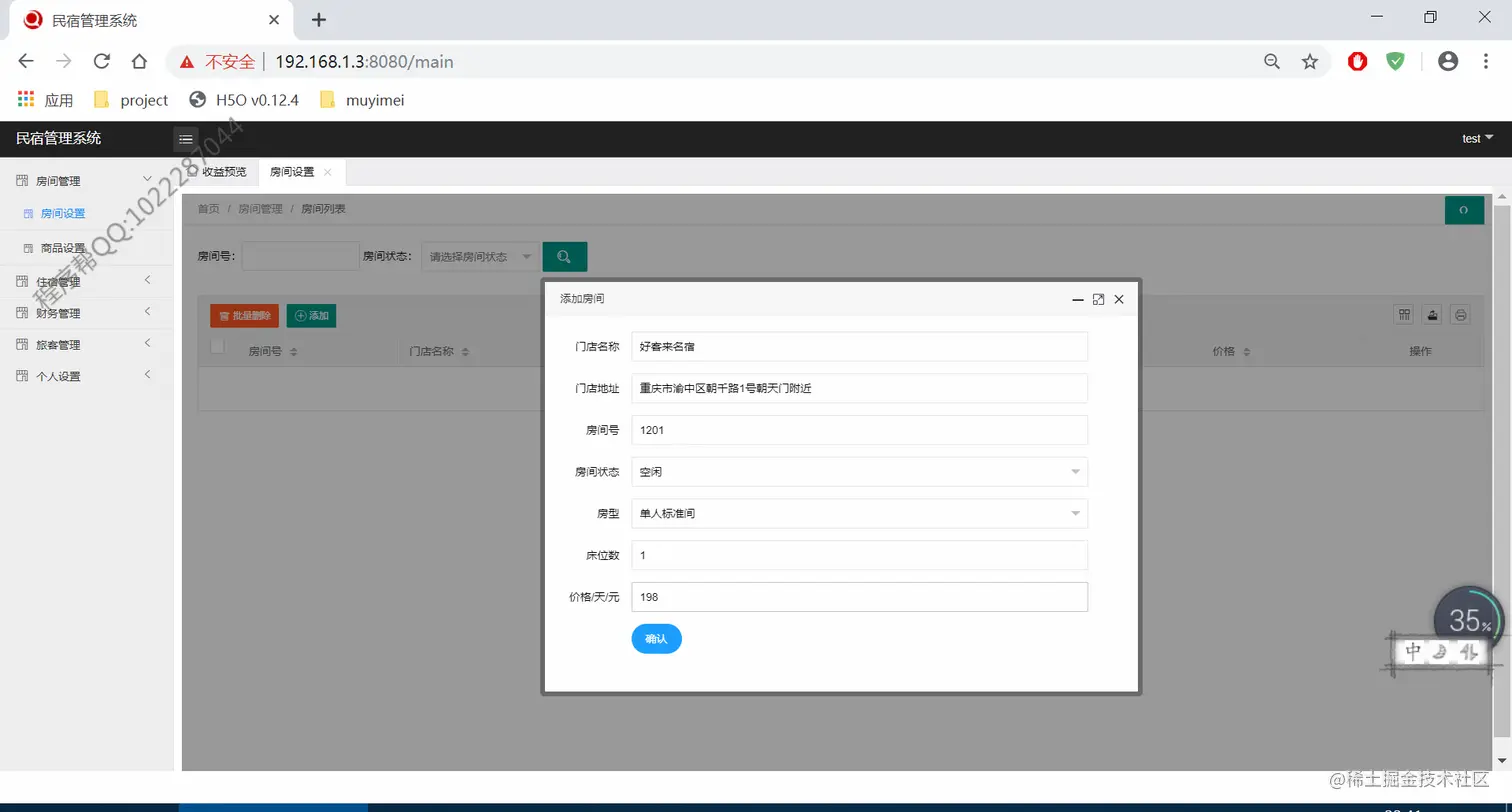Tick the table header select-all checkbox

tap(218, 346)
